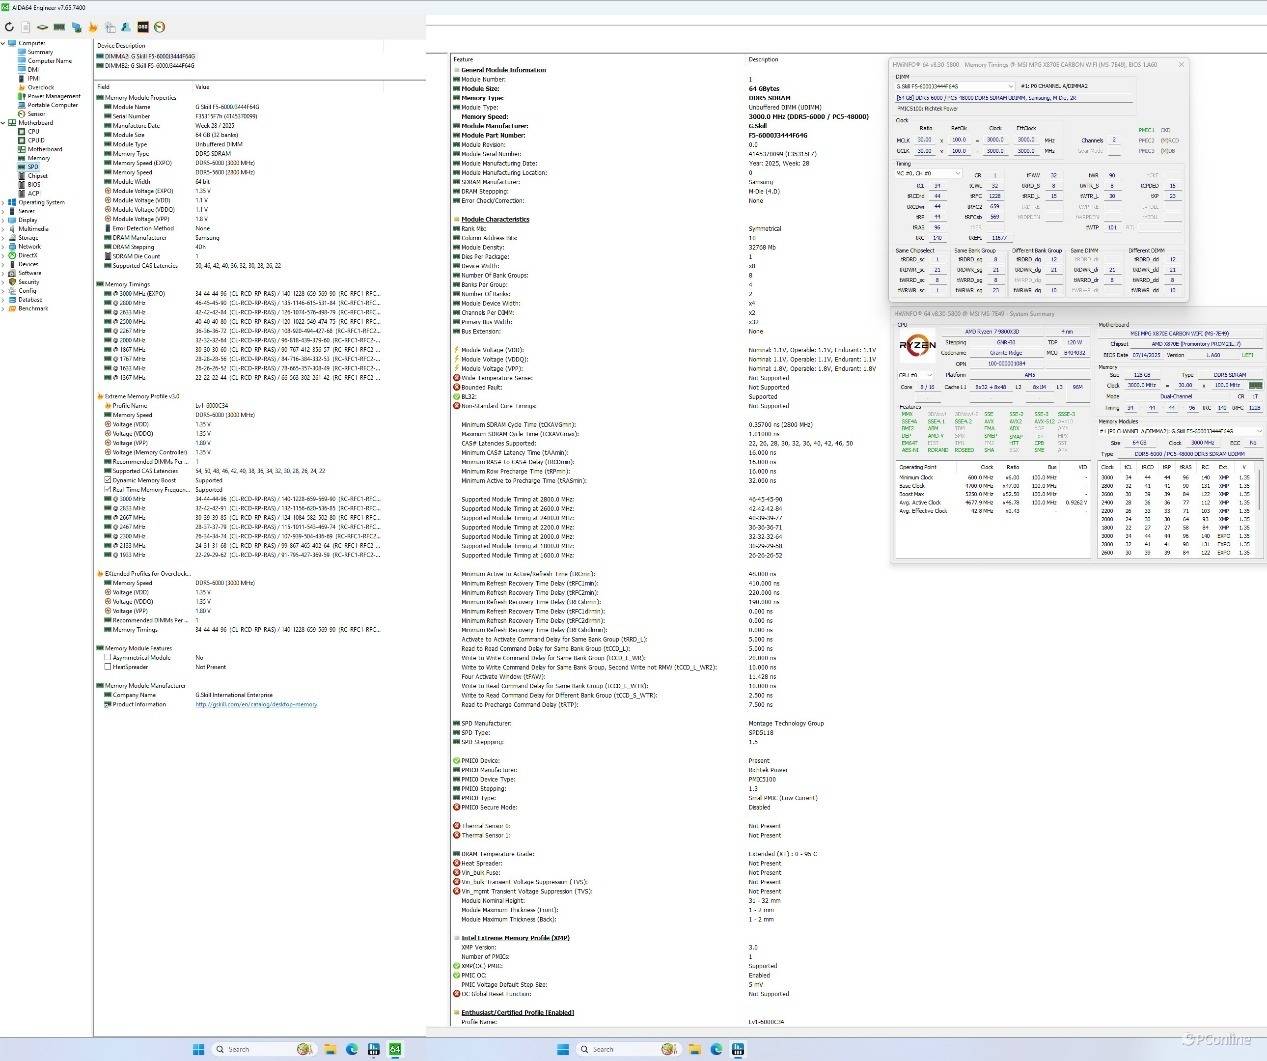
Task: Toggle the HeatSpreader checkbox
Action: coord(108,667)
